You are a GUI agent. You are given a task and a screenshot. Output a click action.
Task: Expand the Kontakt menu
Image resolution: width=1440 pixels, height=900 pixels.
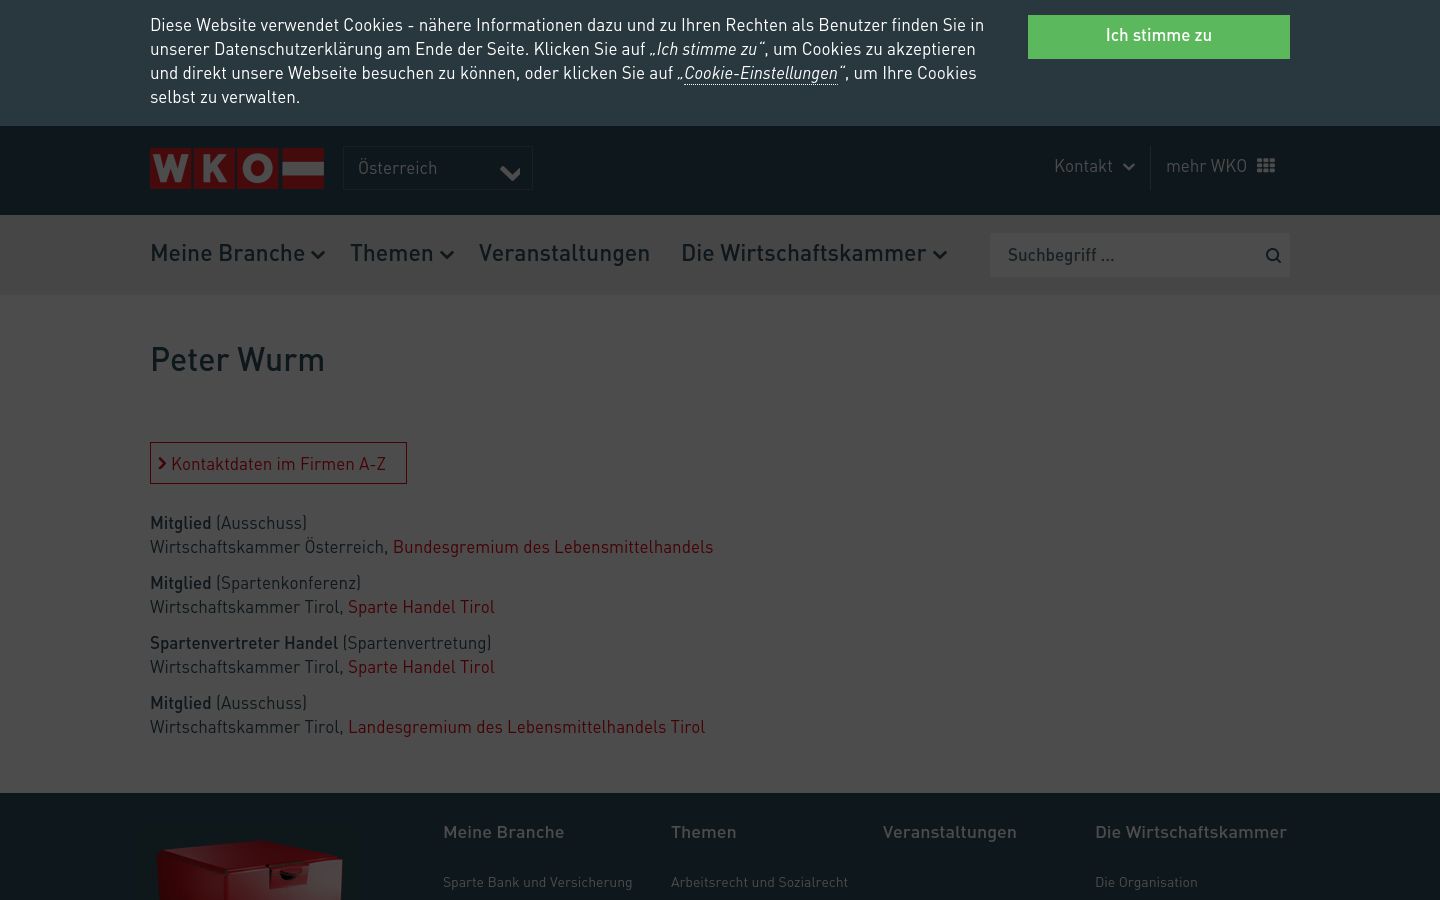click(x=1094, y=166)
